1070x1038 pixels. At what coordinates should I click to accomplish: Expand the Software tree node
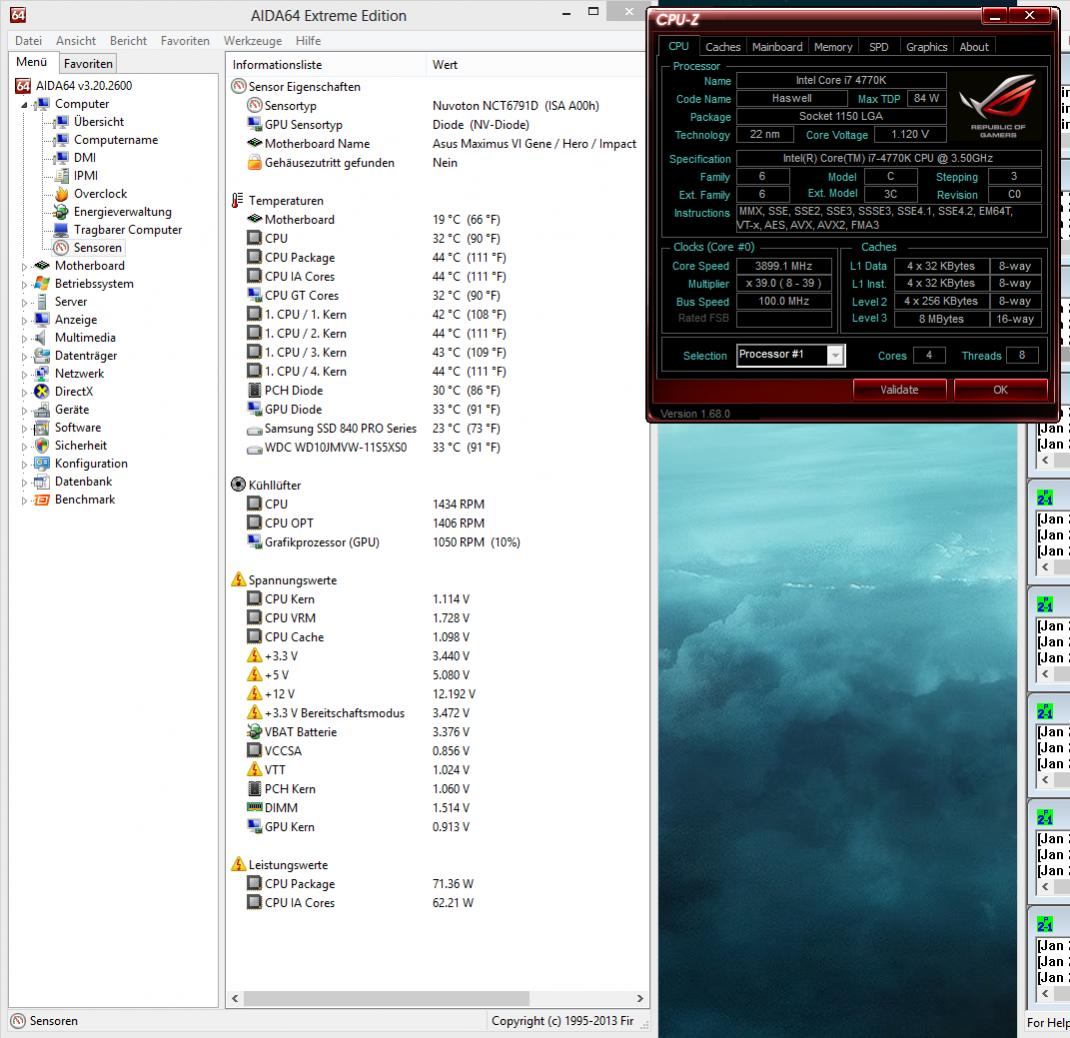click(25, 429)
